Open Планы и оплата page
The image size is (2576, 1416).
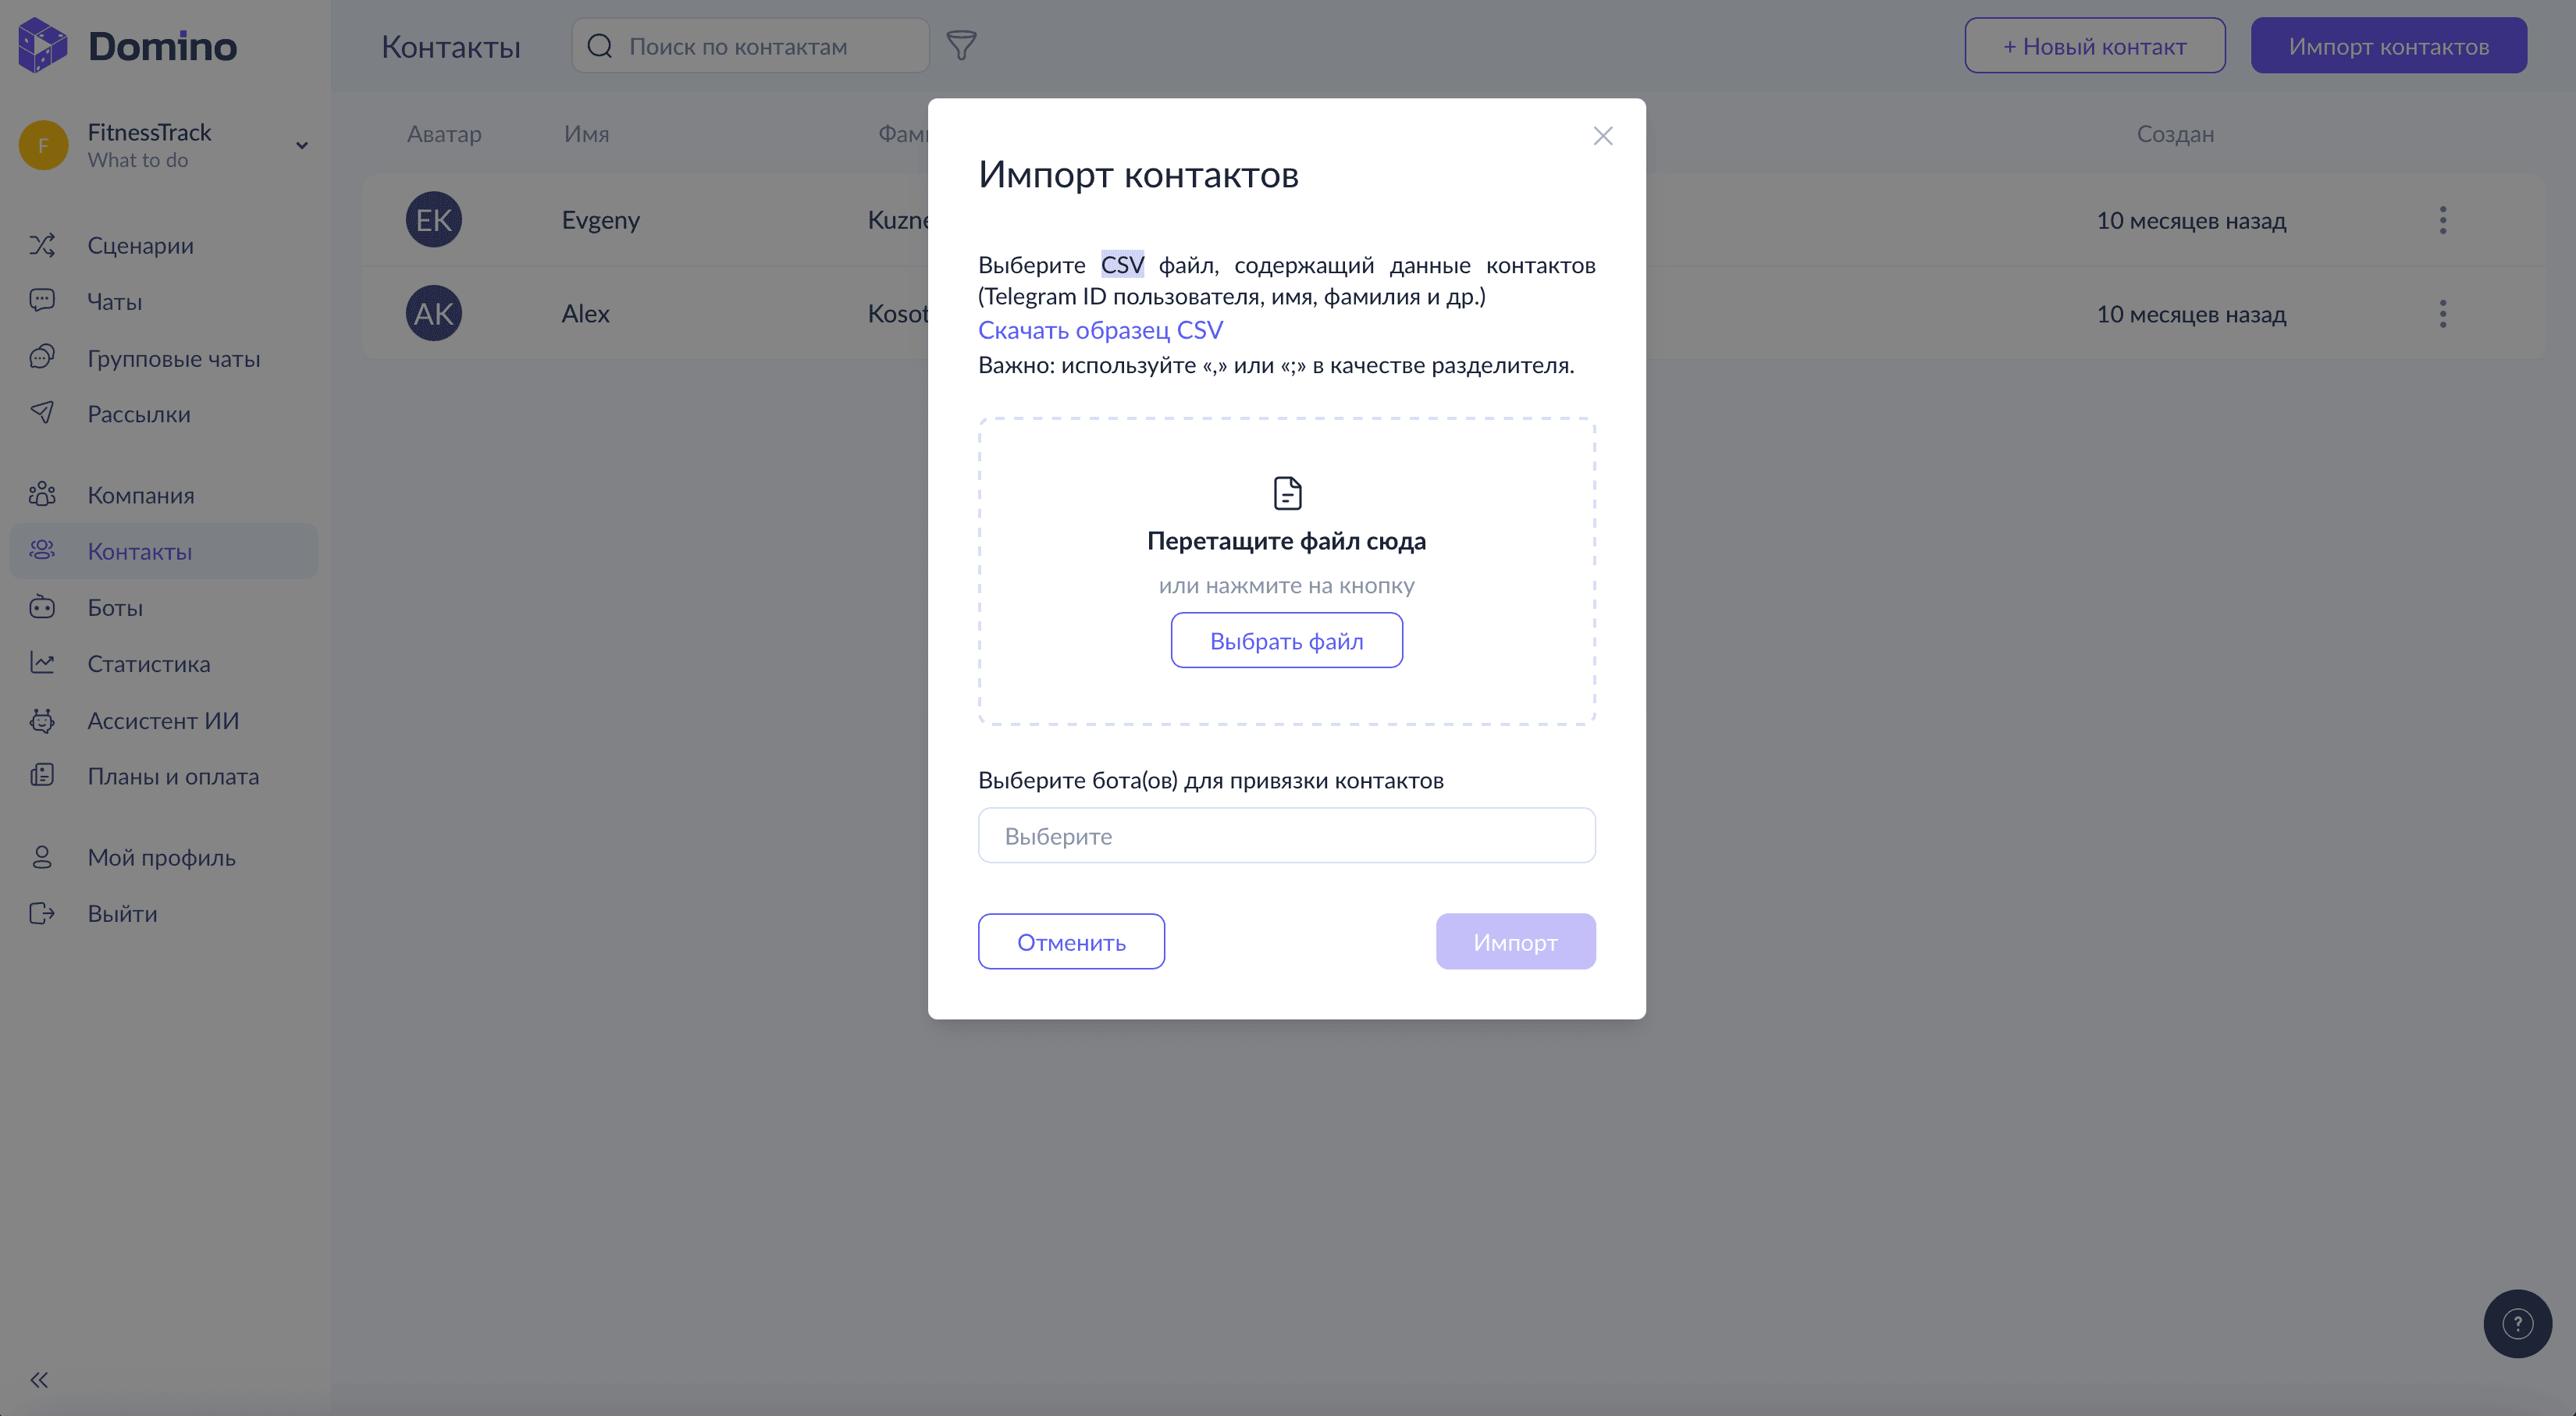point(172,776)
